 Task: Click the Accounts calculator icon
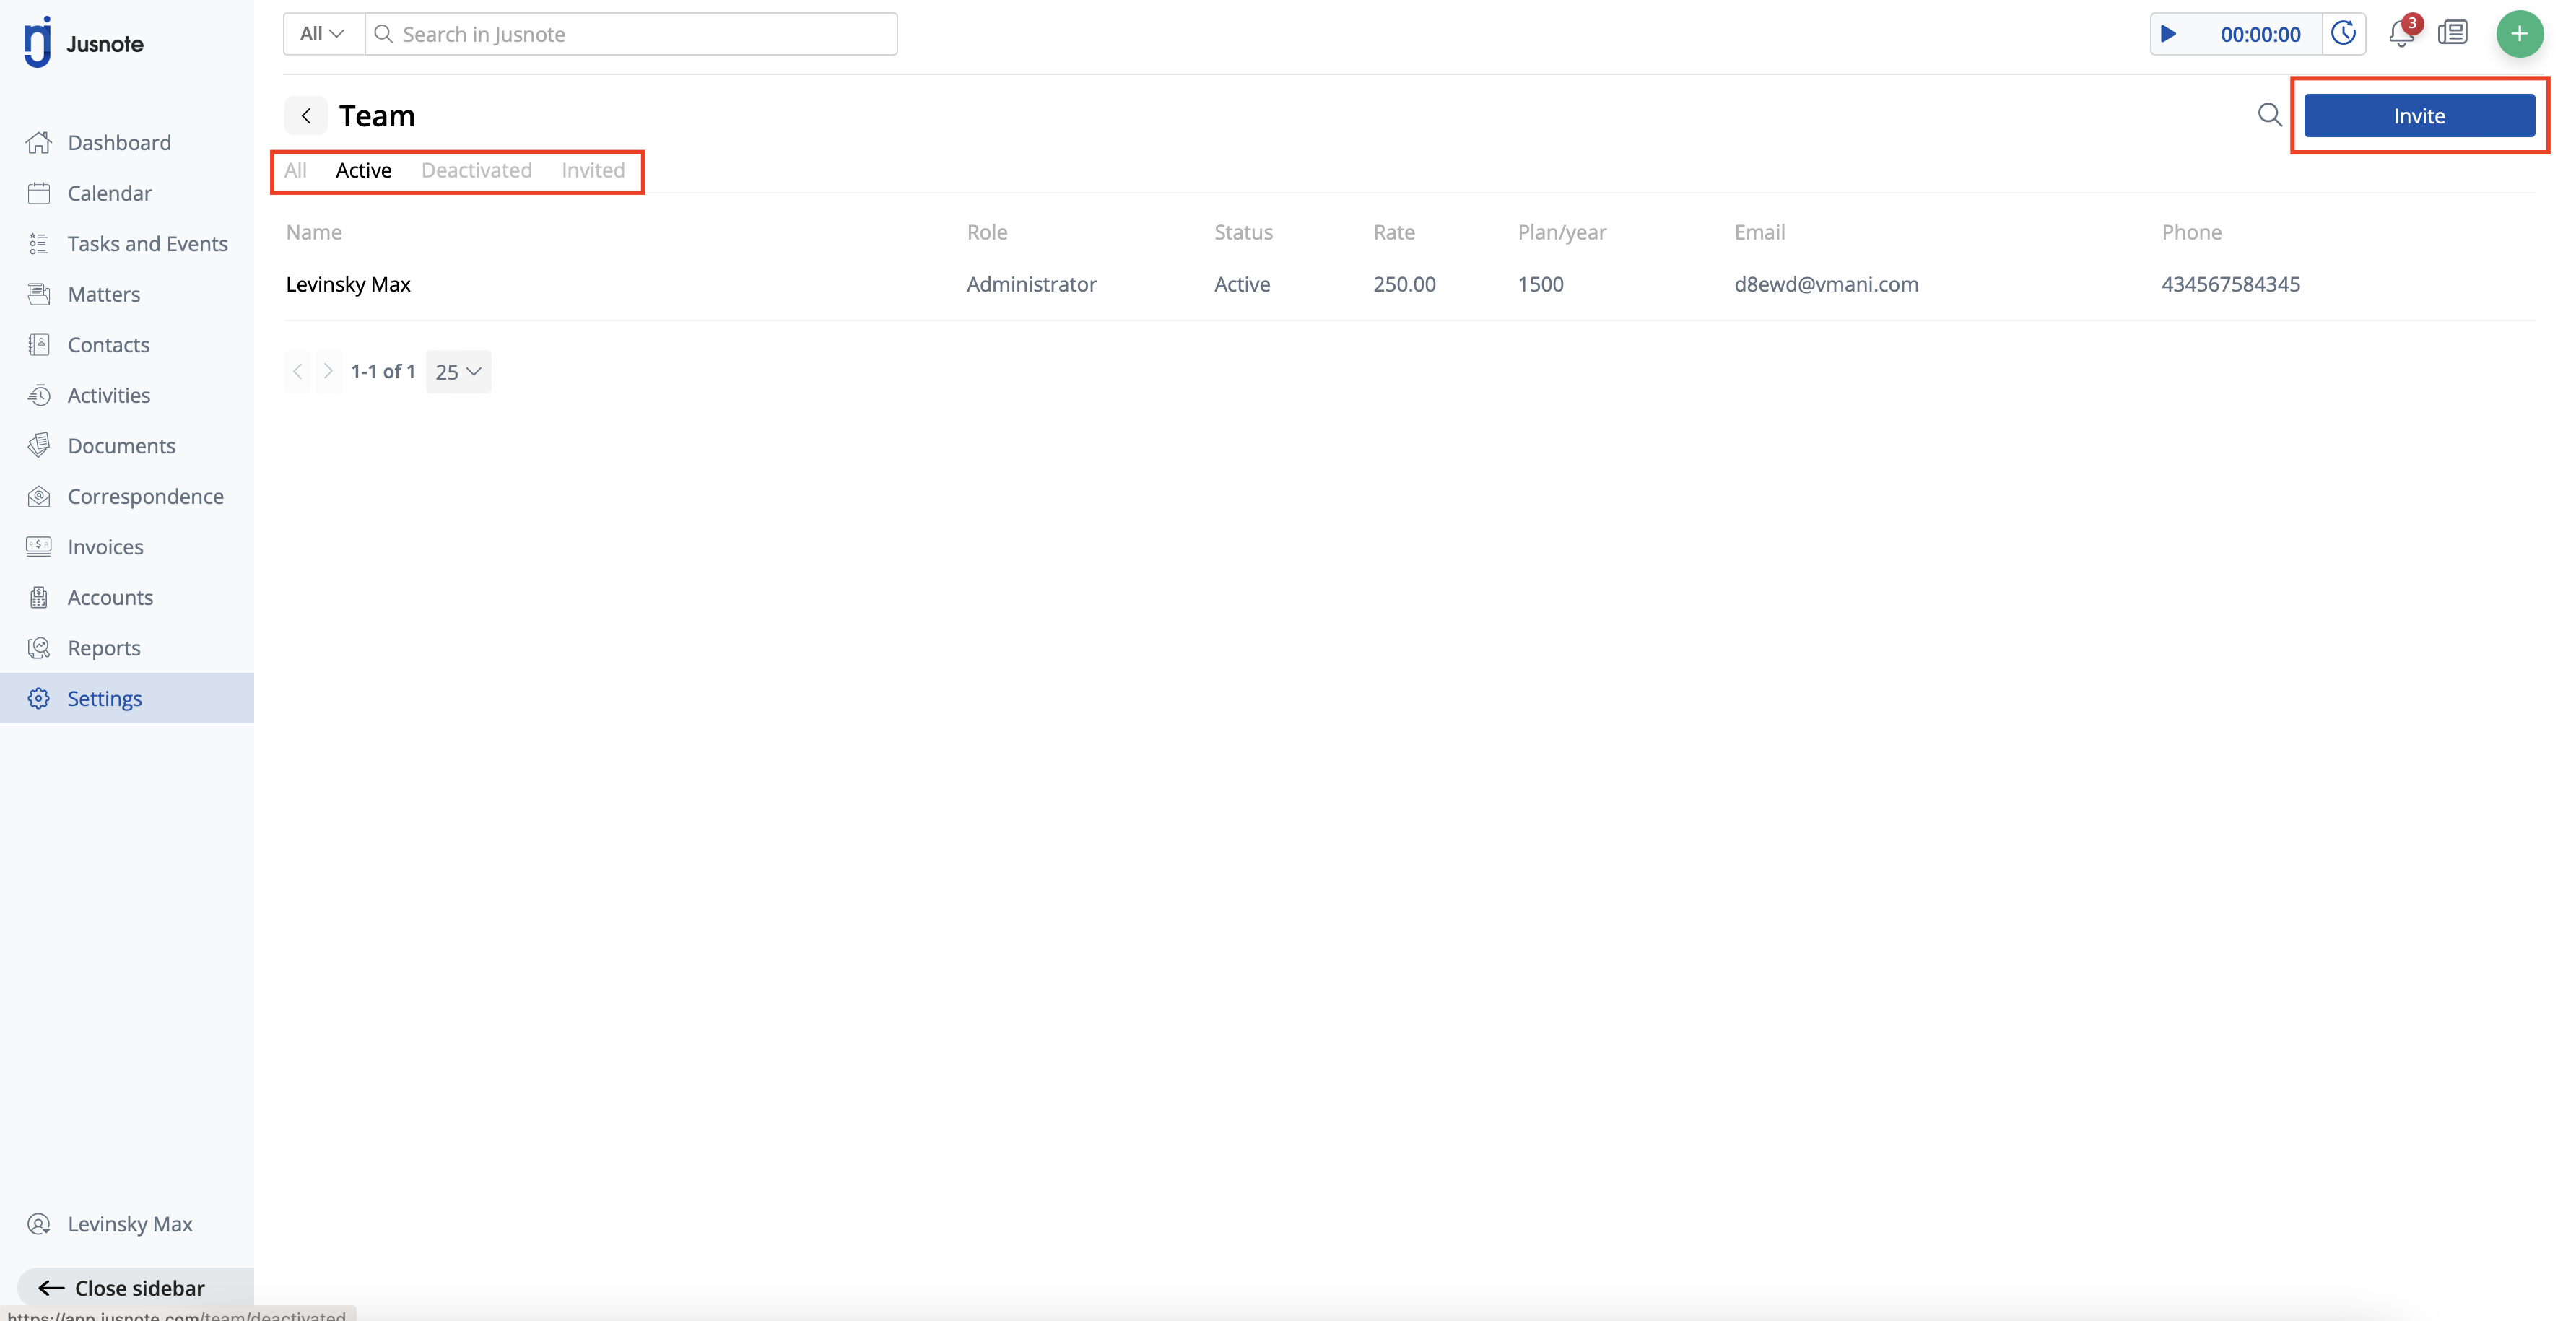pos(39,597)
